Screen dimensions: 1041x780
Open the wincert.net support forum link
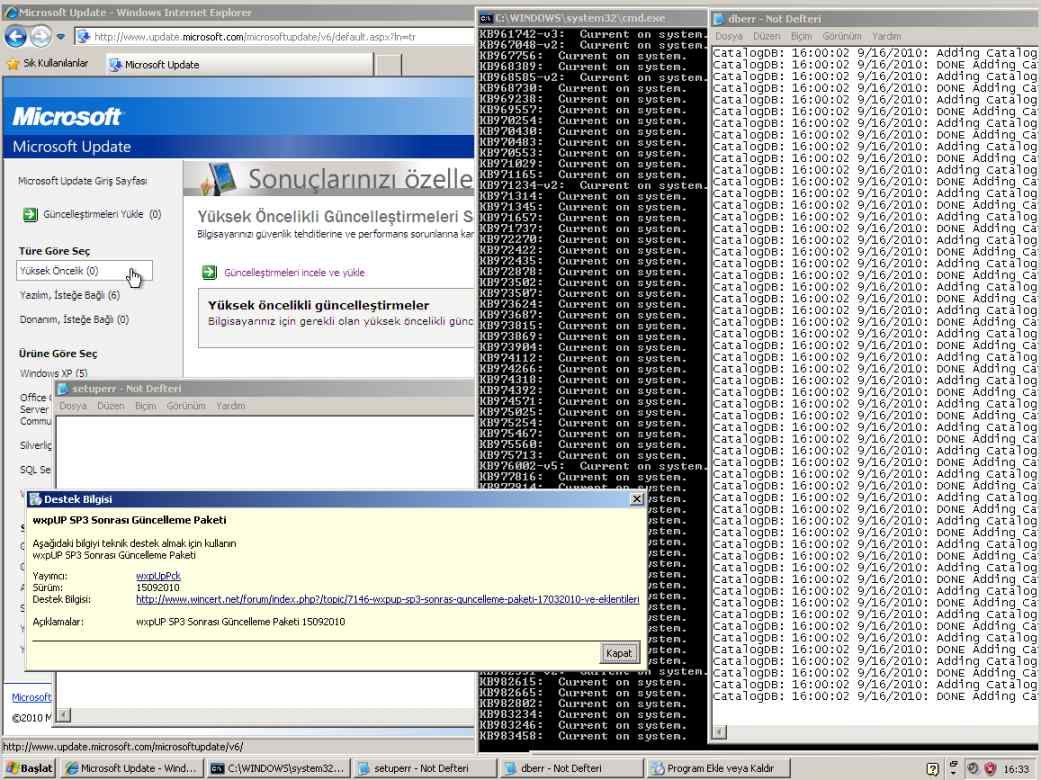[x=387, y=599]
